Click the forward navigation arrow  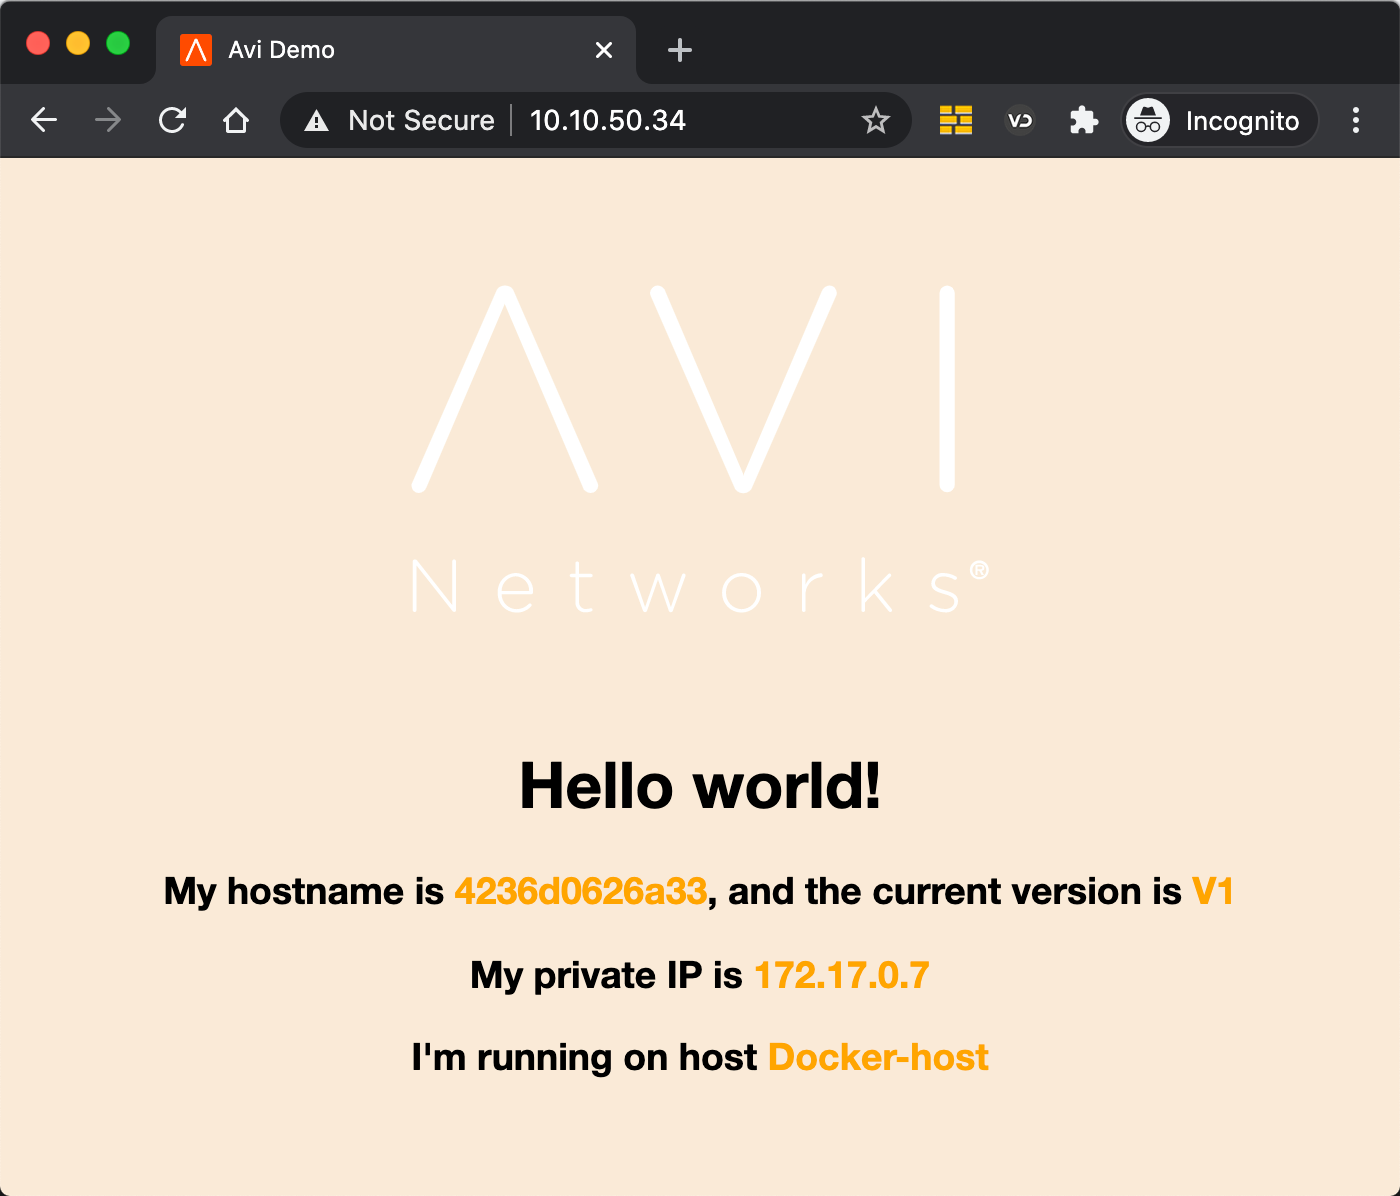click(x=108, y=121)
